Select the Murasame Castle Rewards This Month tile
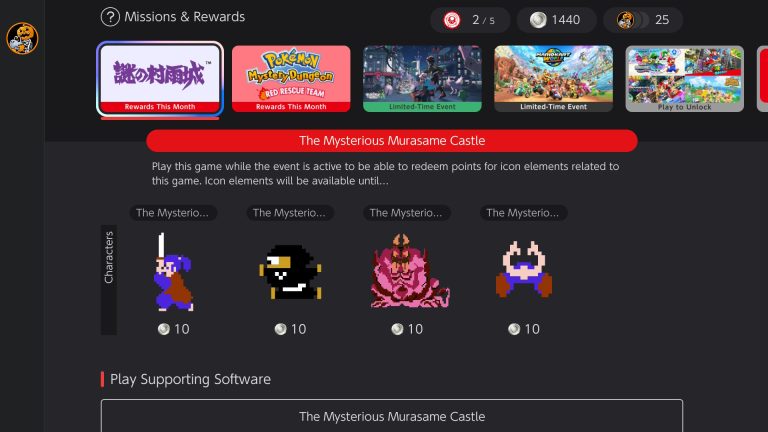768x432 pixels. pos(160,79)
